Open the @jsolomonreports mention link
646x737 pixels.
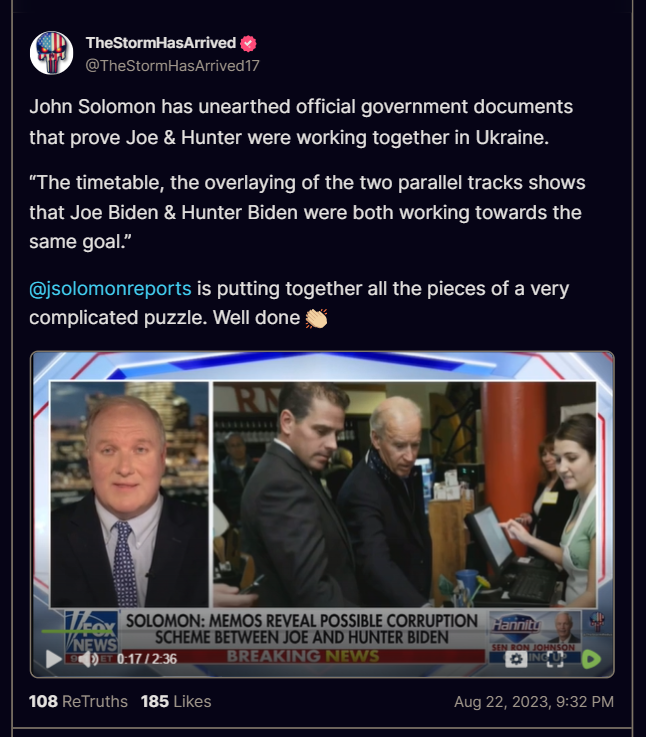[110, 289]
